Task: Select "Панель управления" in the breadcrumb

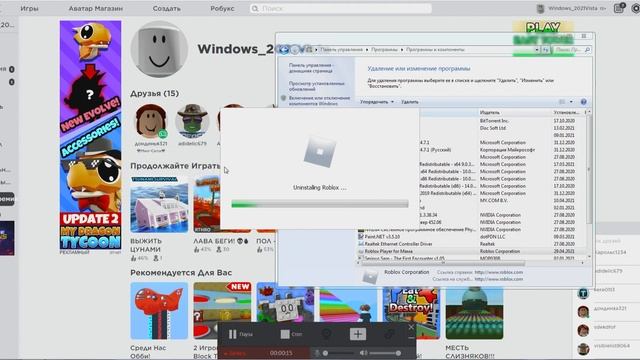Action: click(x=341, y=49)
